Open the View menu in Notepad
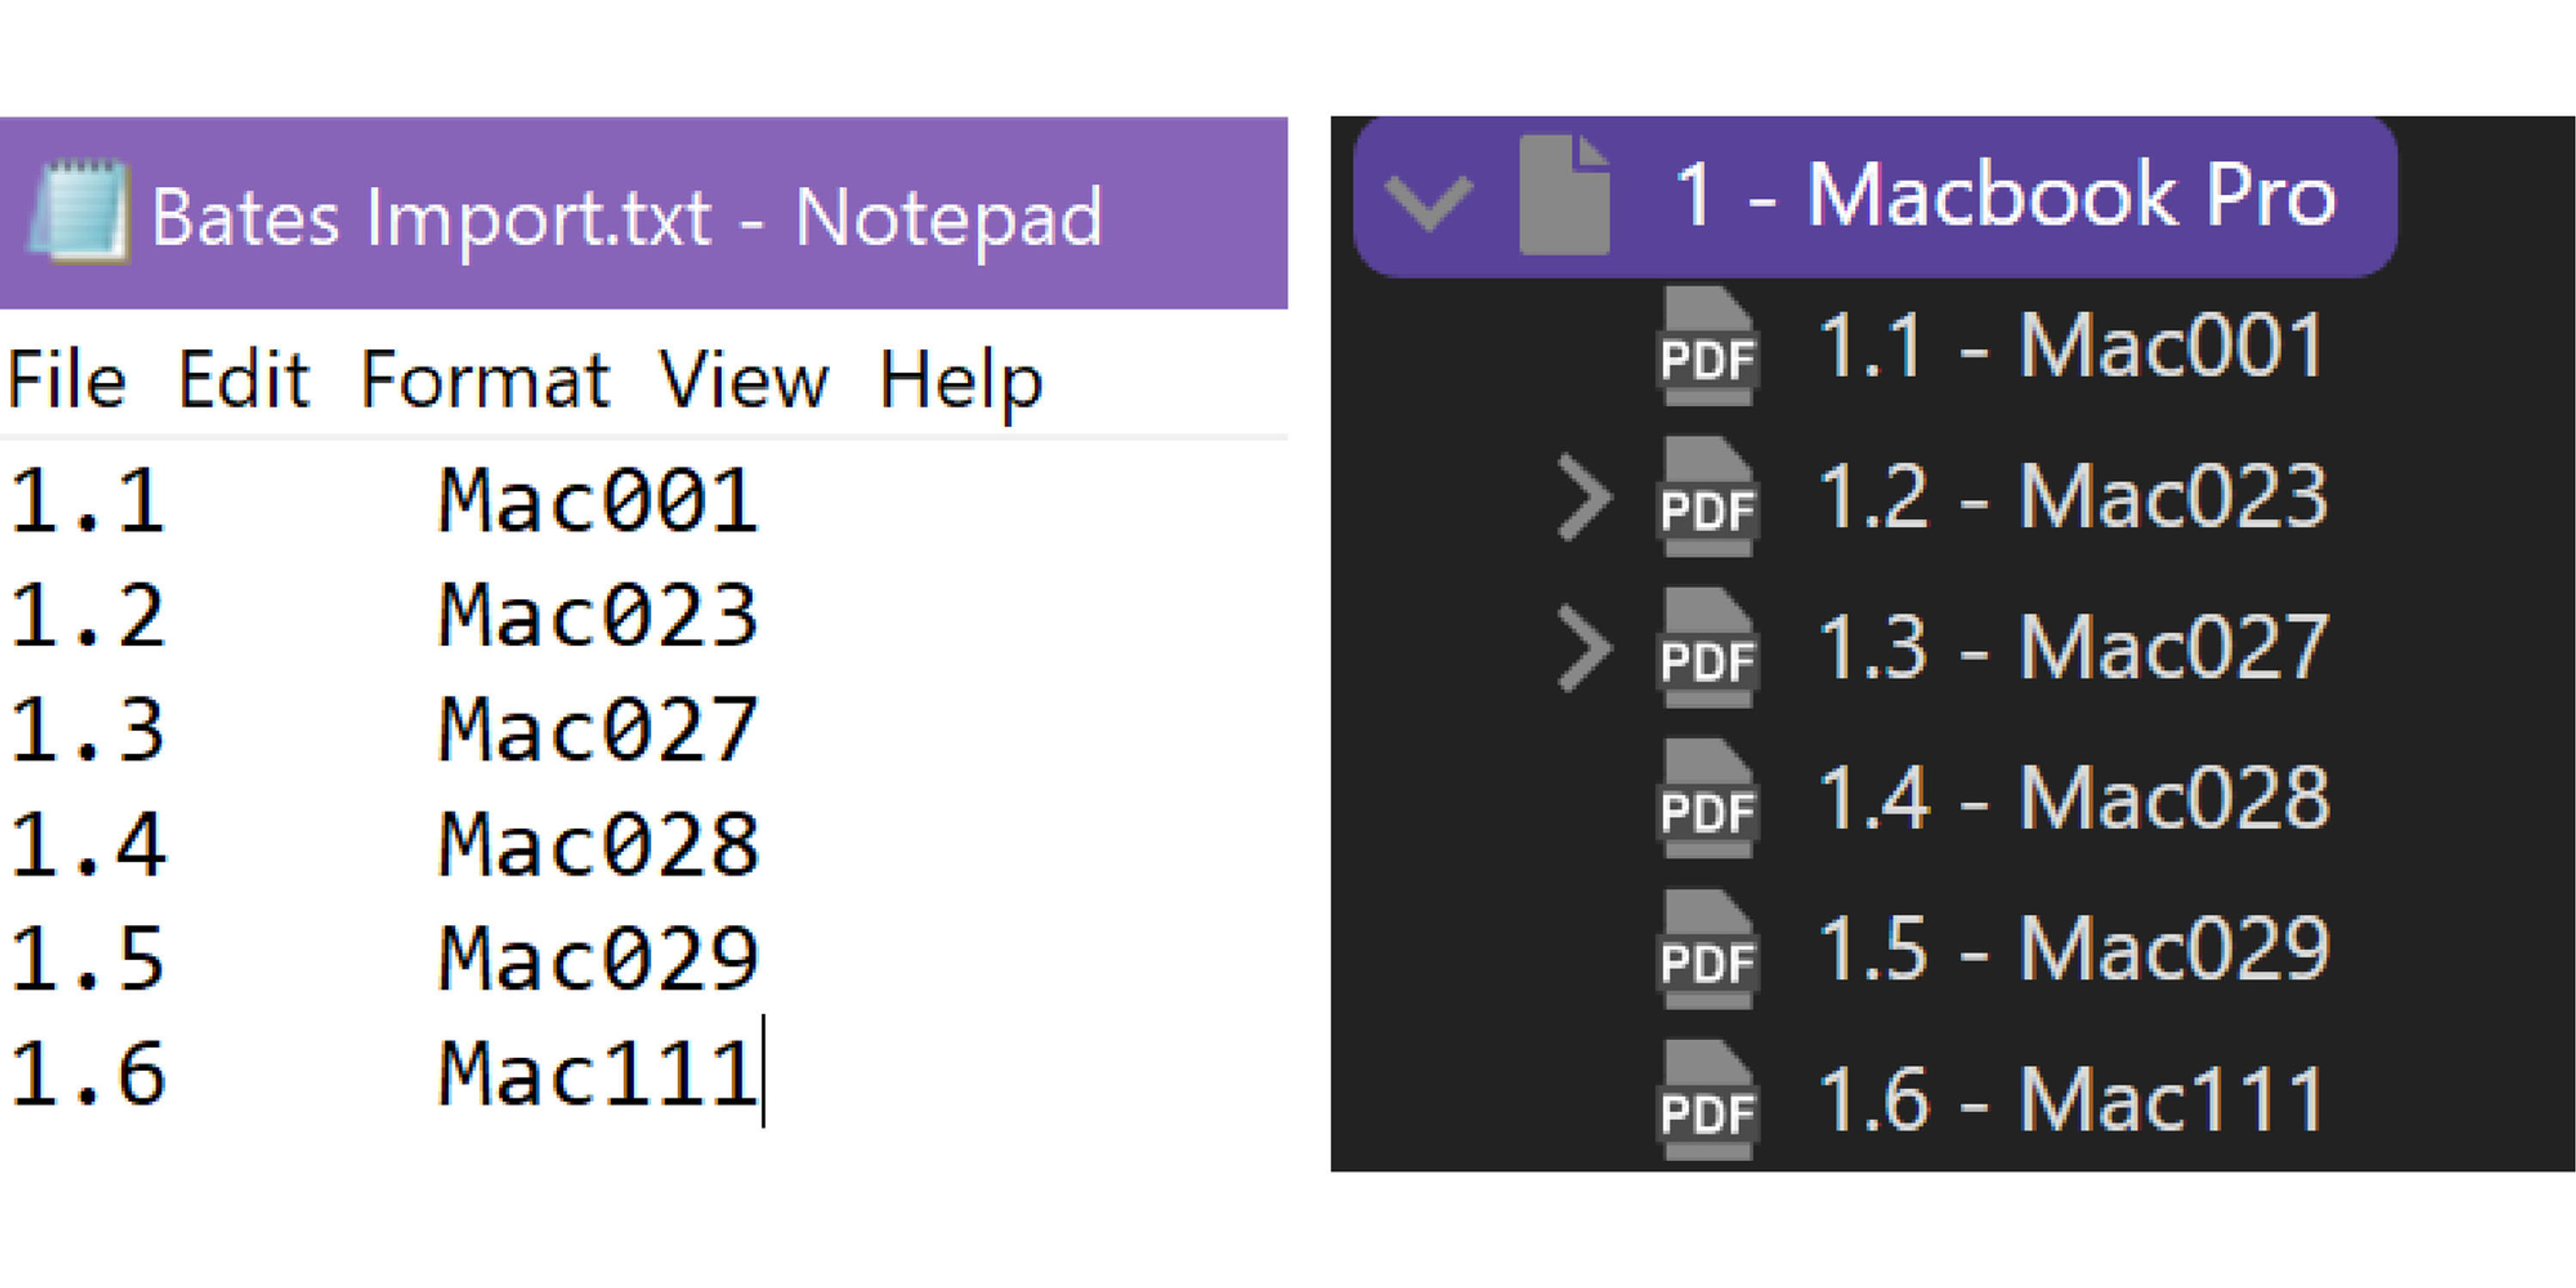 point(743,381)
